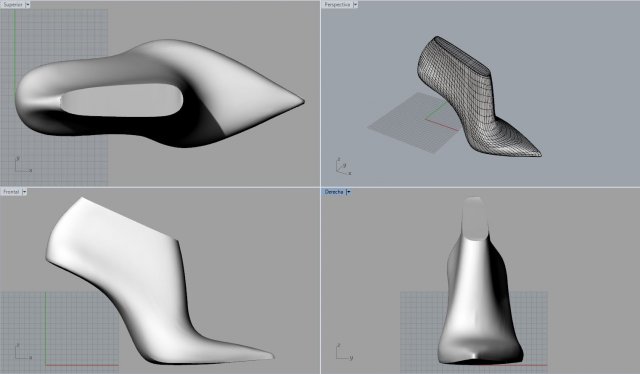Click the Derecha viewport title label

[x=334, y=191]
